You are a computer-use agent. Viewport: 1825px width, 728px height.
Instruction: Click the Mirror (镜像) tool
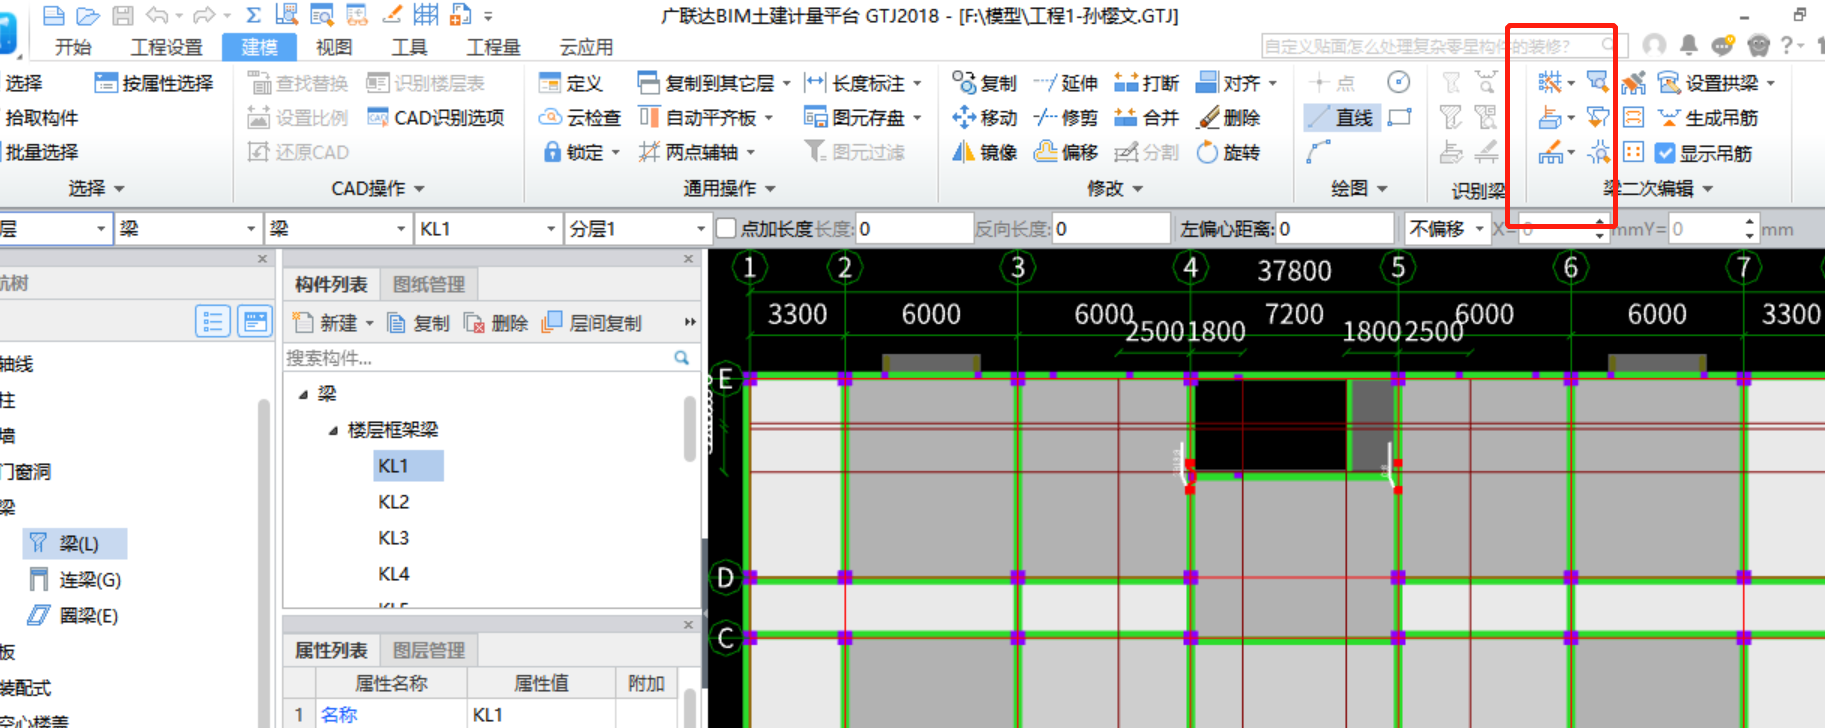[x=984, y=152]
